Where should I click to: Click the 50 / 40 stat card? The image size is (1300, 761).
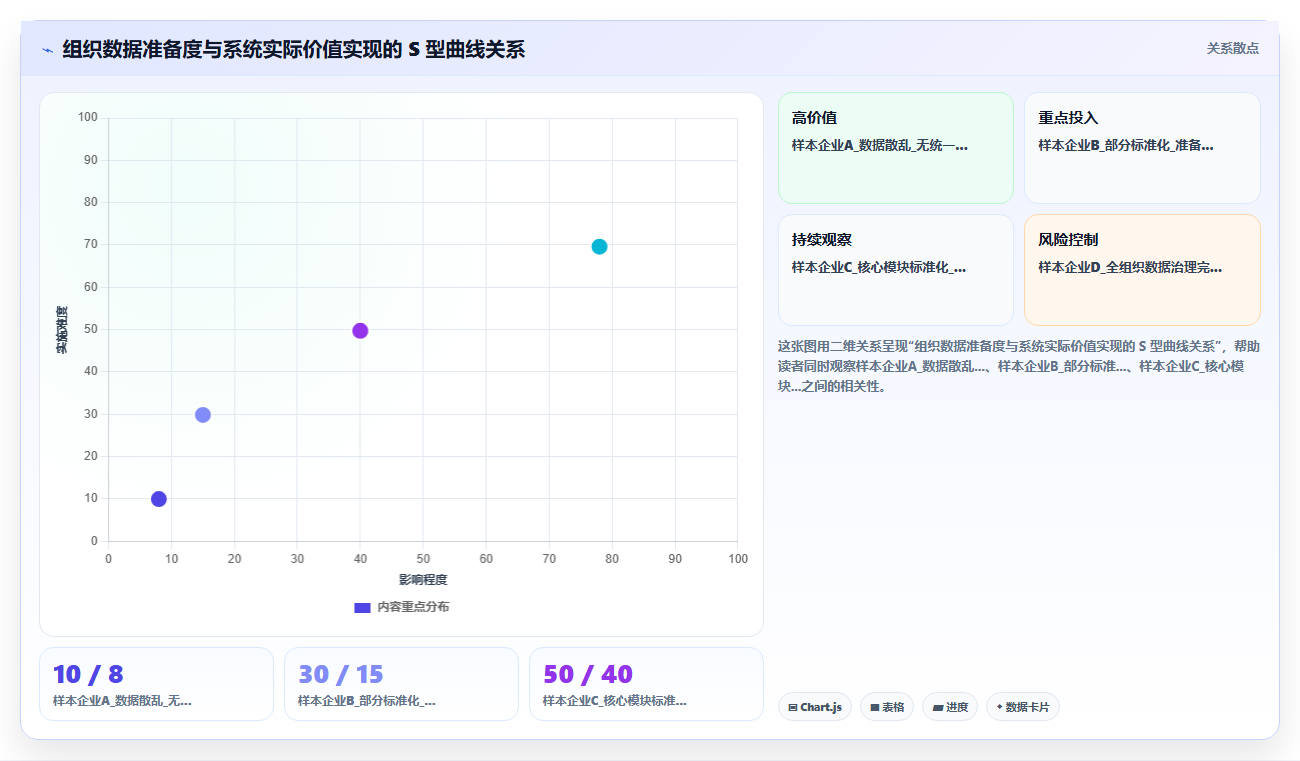pos(646,684)
